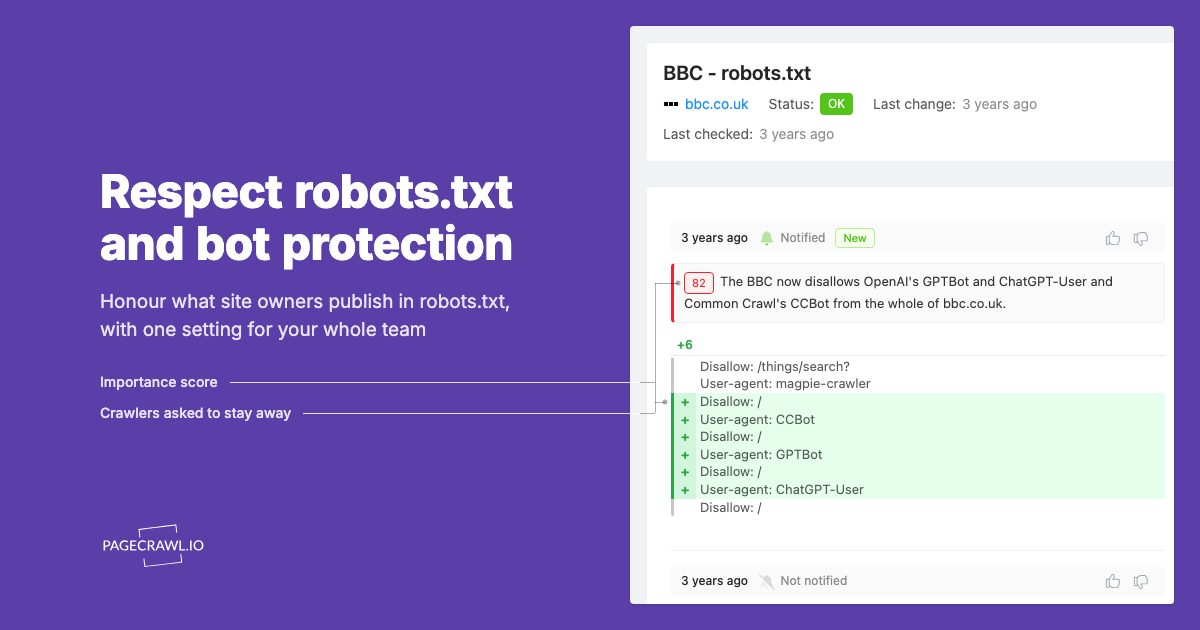
Task: Click the Crawlers asked to stay away label
Action: [195, 413]
